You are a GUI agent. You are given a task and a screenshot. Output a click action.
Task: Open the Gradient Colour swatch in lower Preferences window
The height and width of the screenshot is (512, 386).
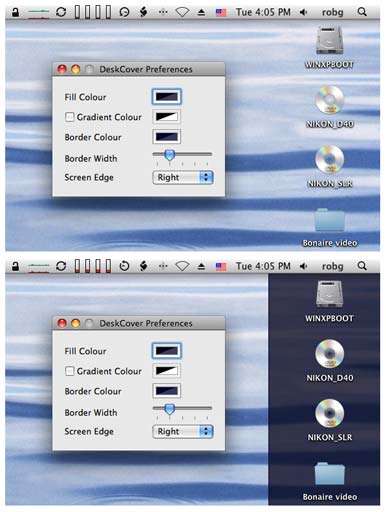(167, 371)
